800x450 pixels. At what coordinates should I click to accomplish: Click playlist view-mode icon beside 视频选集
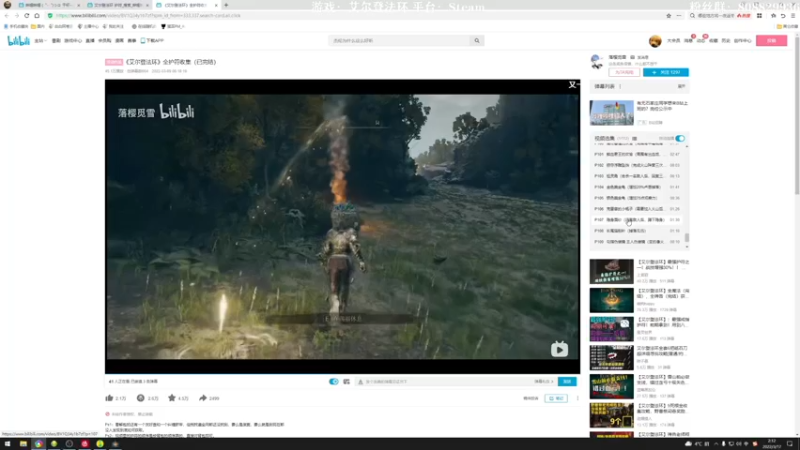click(635, 138)
